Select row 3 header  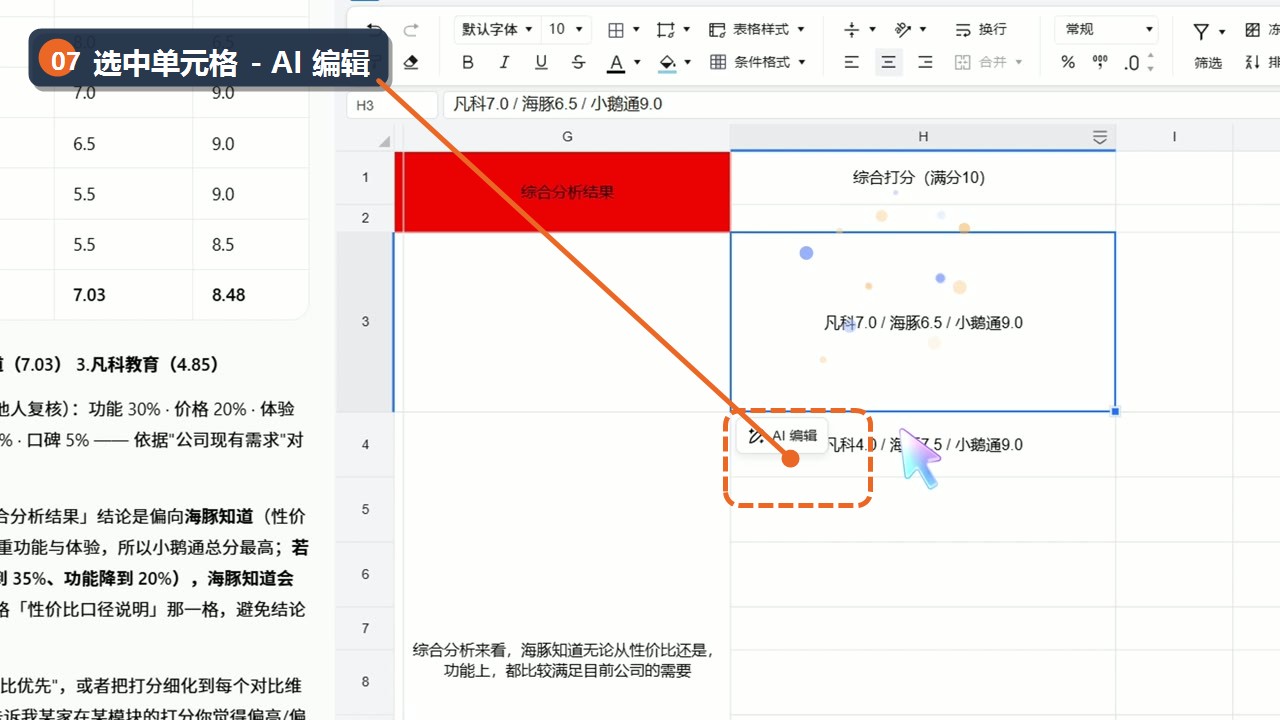click(x=365, y=322)
